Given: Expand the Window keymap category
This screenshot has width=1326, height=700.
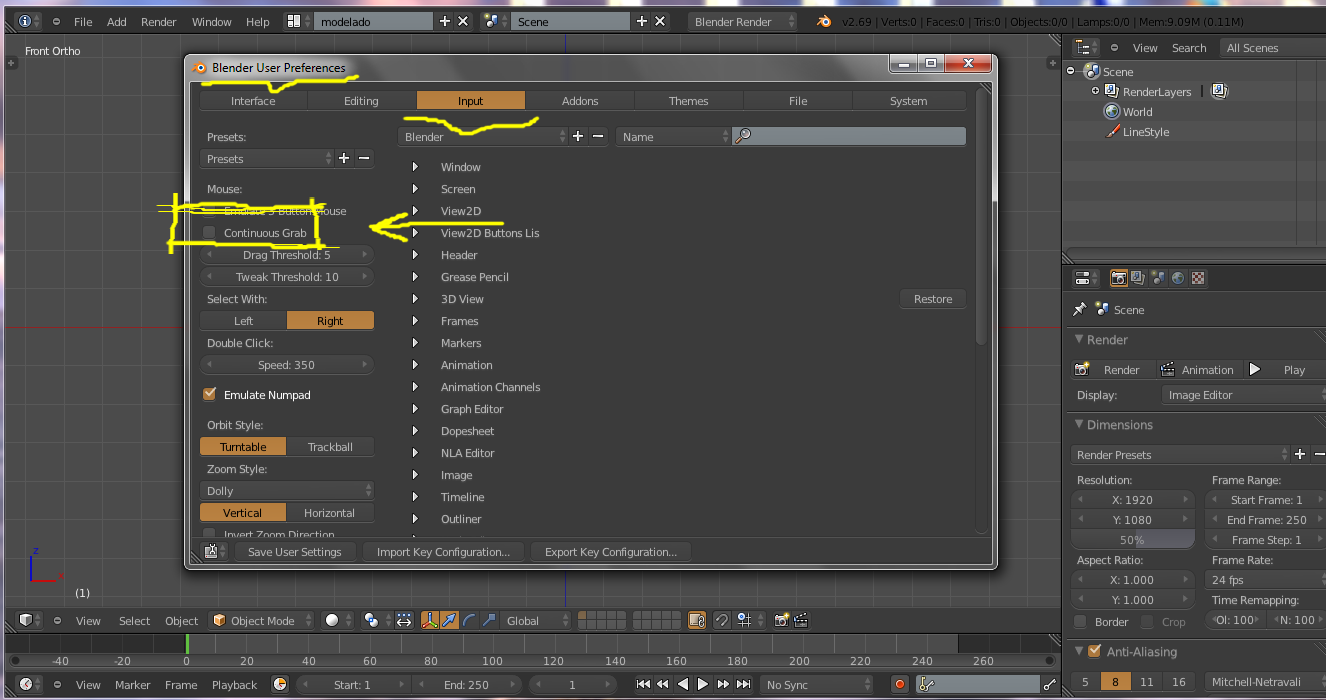Looking at the screenshot, I should (x=415, y=167).
